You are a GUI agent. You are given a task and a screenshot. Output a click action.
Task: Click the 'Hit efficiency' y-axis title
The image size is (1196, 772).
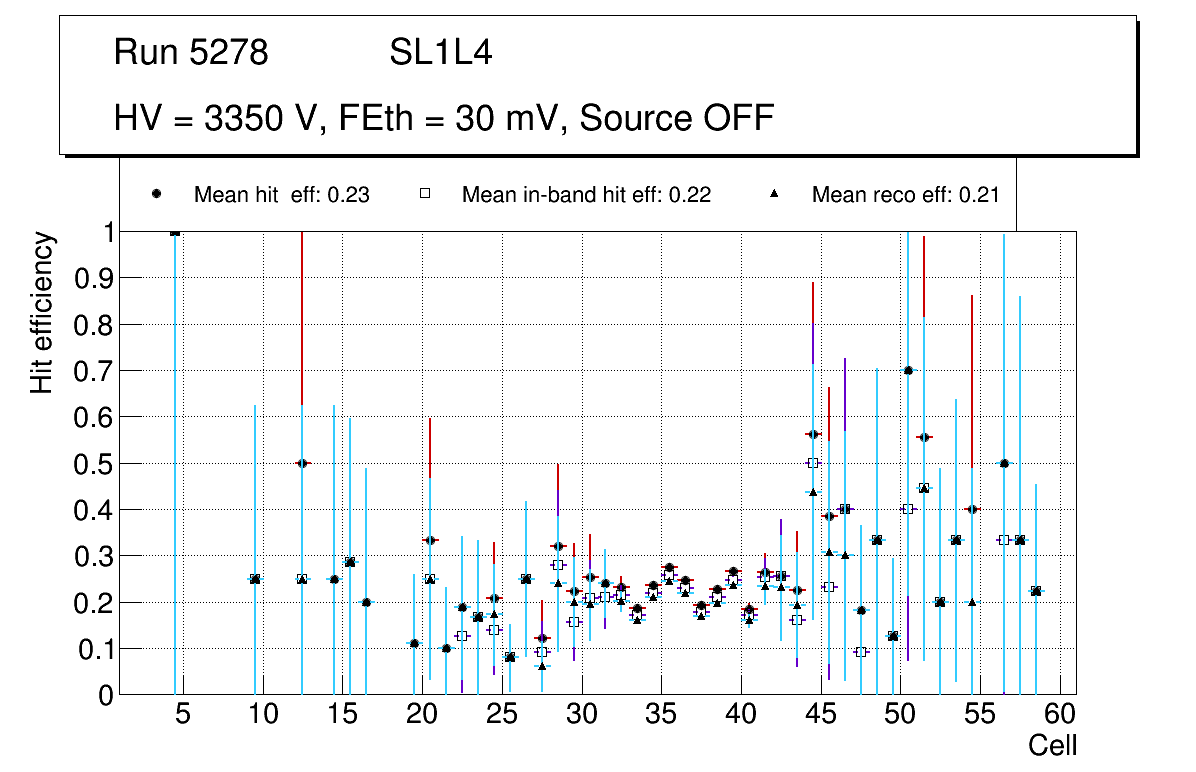tap(42, 312)
